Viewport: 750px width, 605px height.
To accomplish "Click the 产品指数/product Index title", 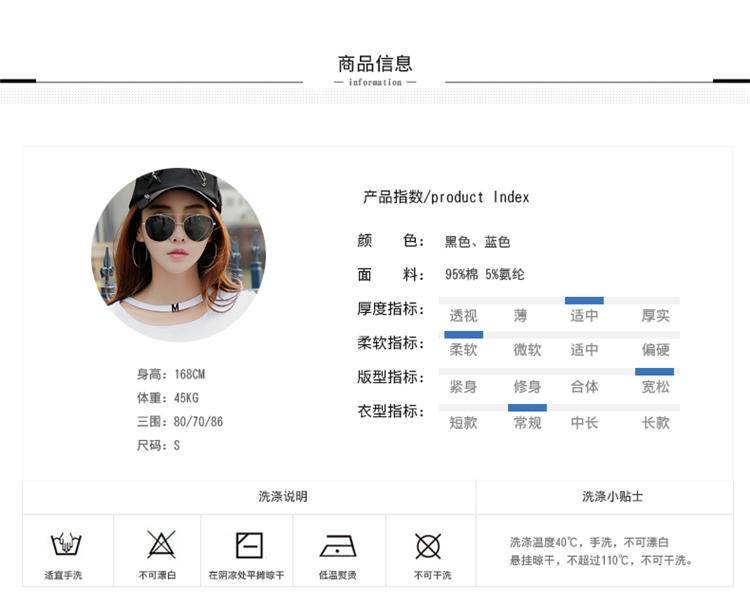I will click(x=446, y=197).
